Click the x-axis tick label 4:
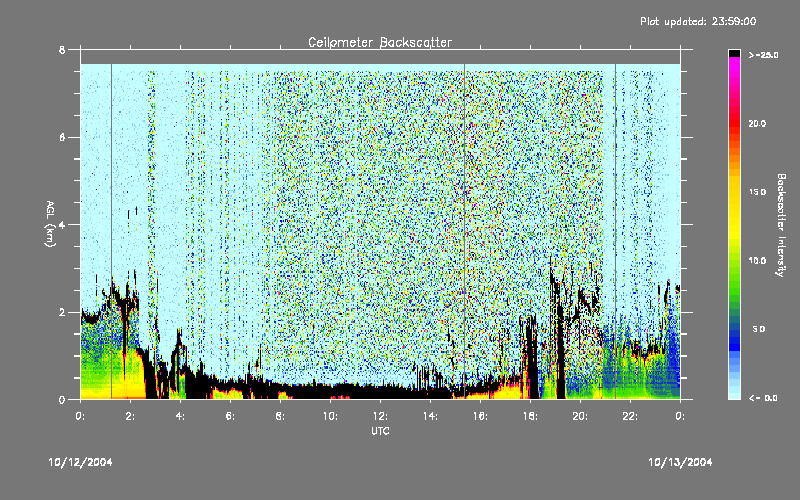The width and height of the screenshot is (800, 500). coord(180,416)
